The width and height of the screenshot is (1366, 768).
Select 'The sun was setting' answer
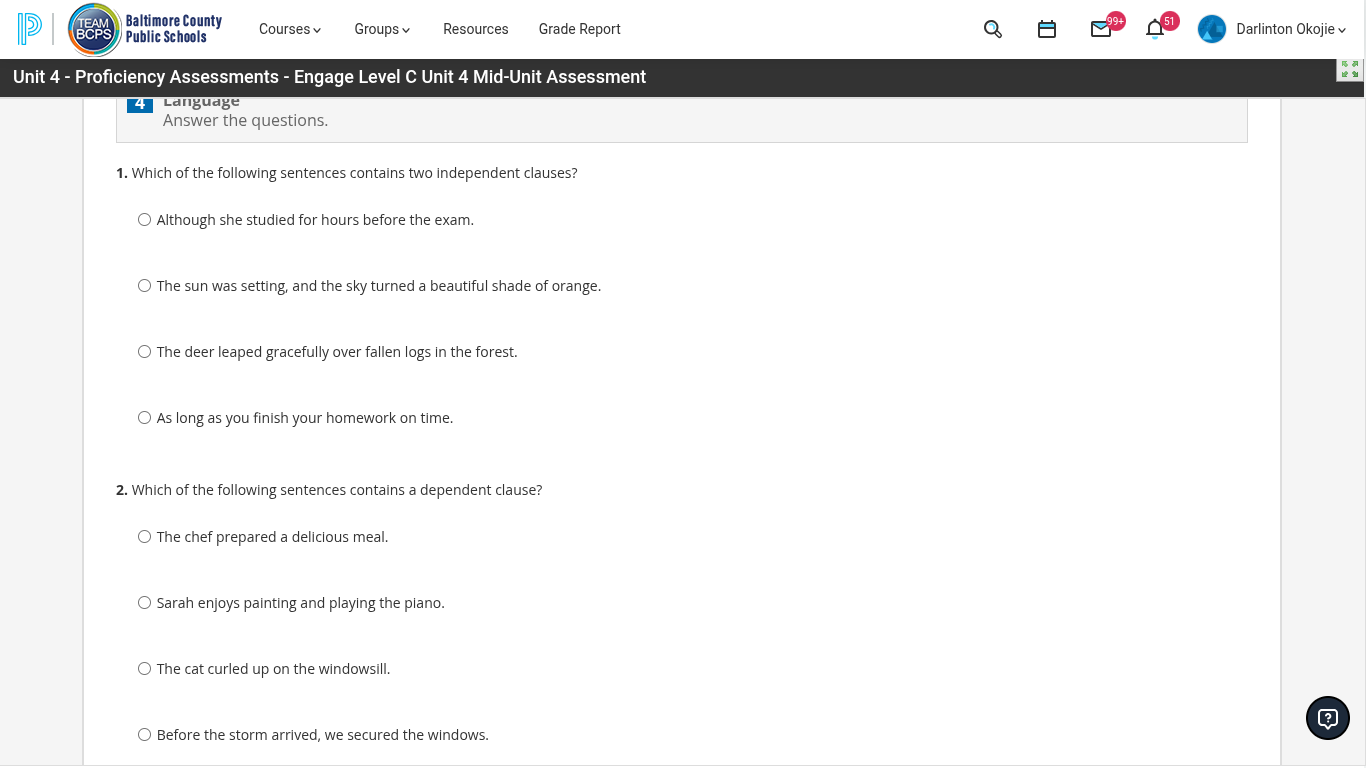pyautogui.click(x=145, y=286)
